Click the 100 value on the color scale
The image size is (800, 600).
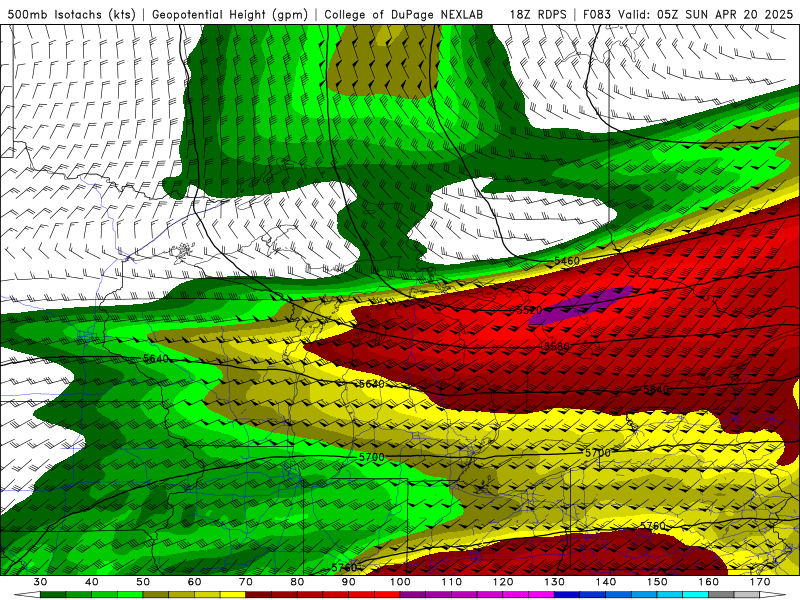point(400,582)
